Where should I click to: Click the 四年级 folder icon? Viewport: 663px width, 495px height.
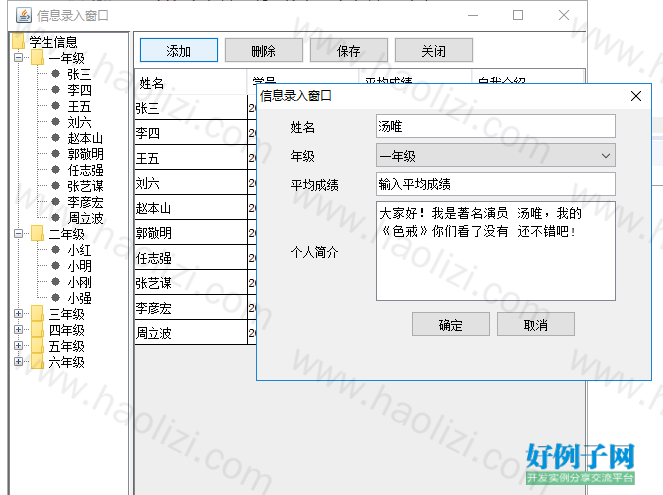click(x=37, y=330)
